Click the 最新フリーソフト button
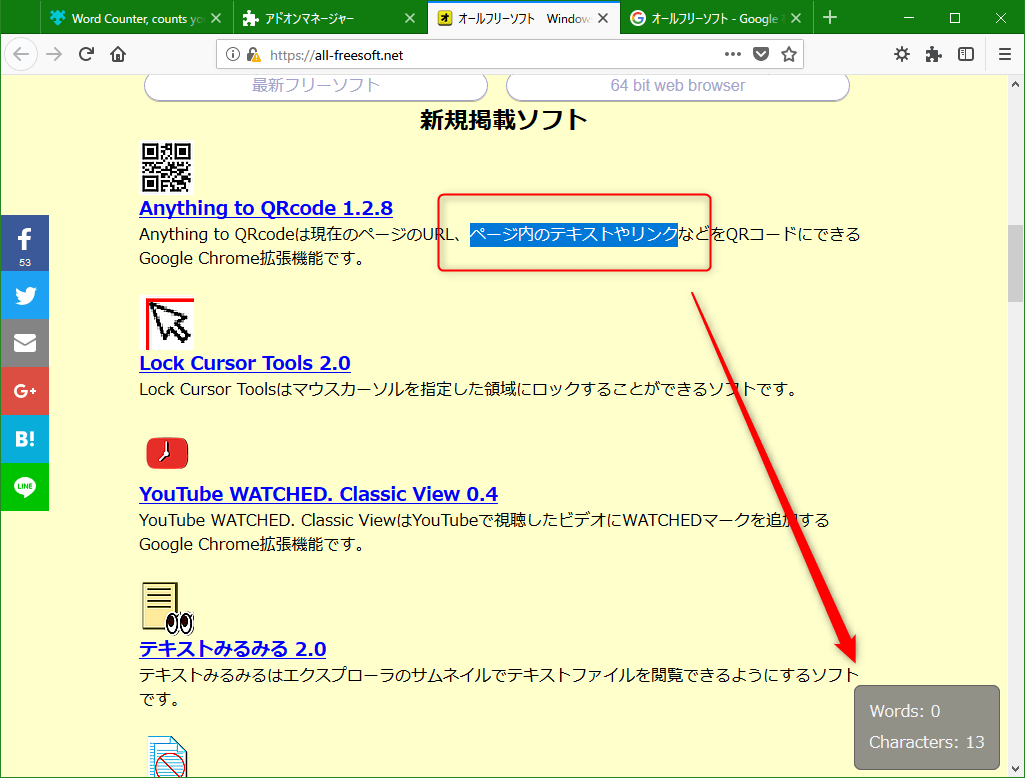Viewport: 1025px width, 778px height. click(x=316, y=86)
